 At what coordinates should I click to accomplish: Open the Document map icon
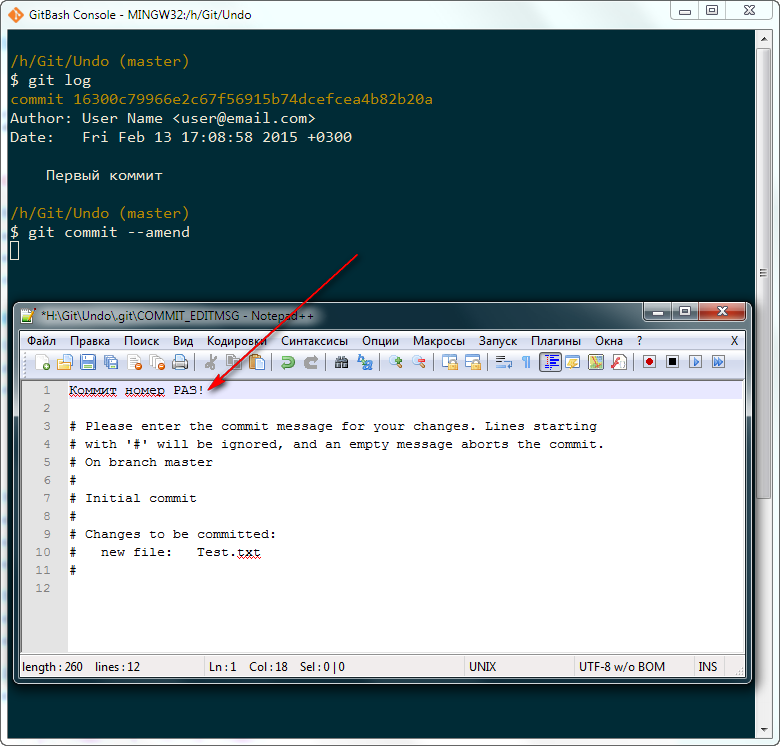click(595, 362)
